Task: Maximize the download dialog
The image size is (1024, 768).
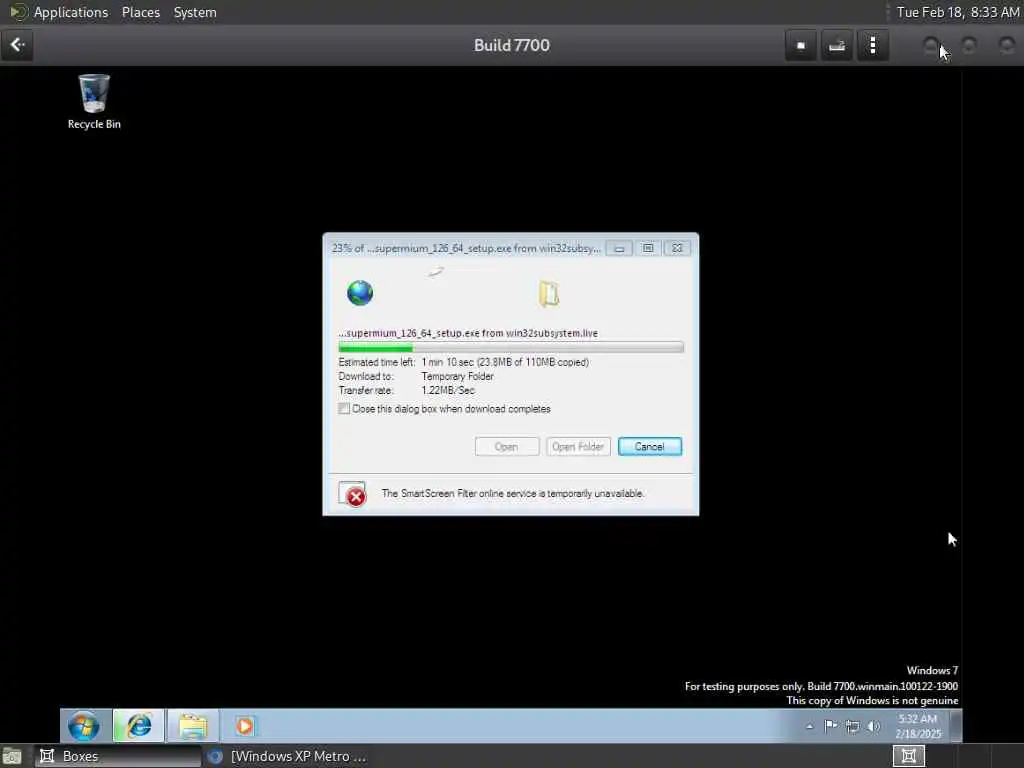Action: click(x=648, y=248)
